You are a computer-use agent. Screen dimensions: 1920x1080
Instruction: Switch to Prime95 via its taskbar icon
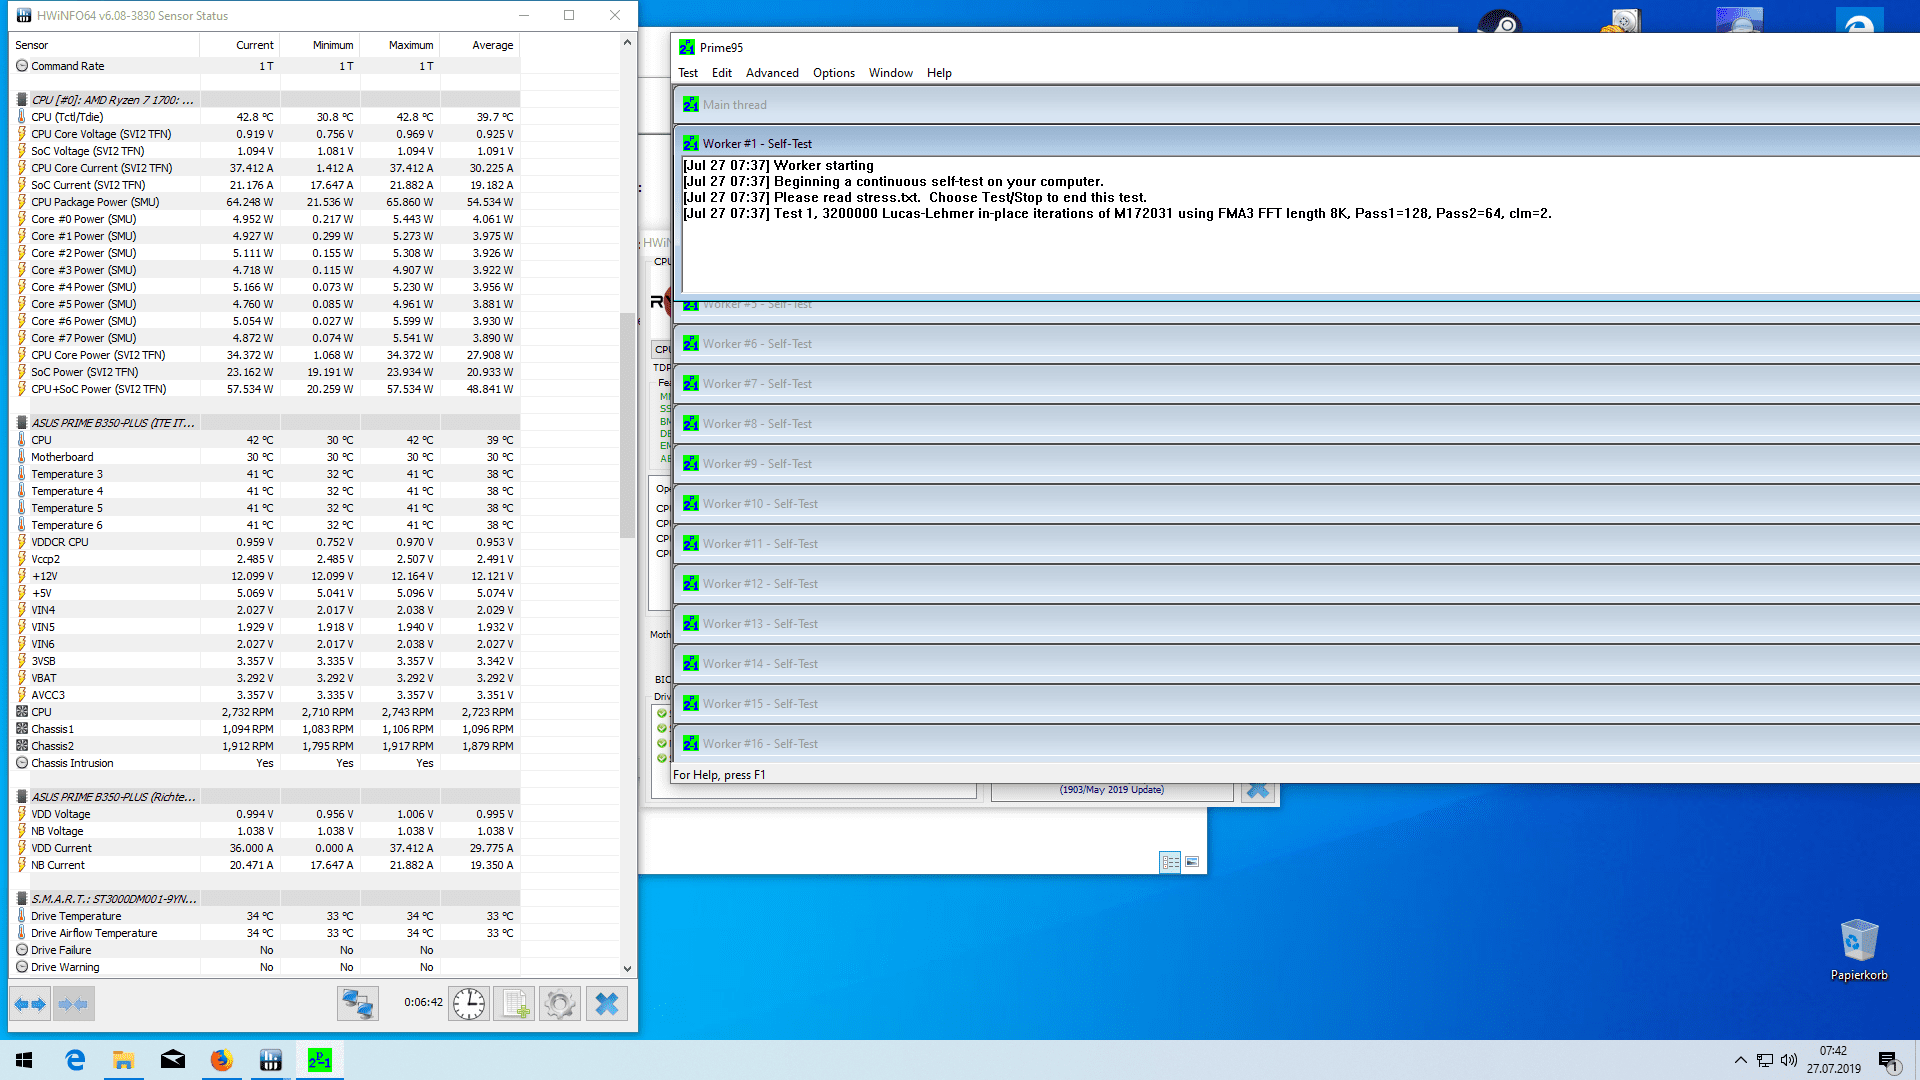tap(319, 1060)
